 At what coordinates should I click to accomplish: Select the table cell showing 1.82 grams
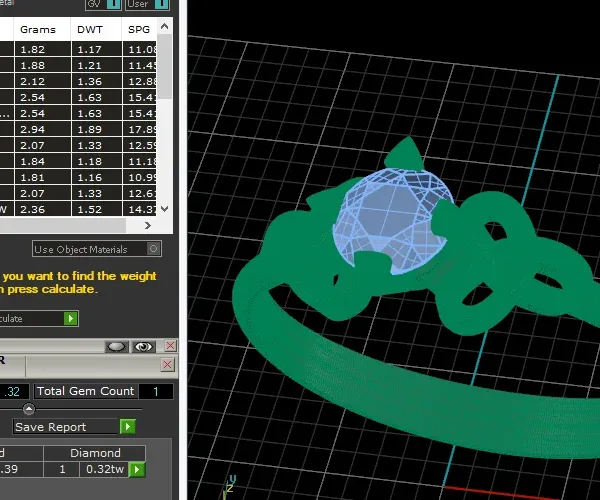point(42,49)
